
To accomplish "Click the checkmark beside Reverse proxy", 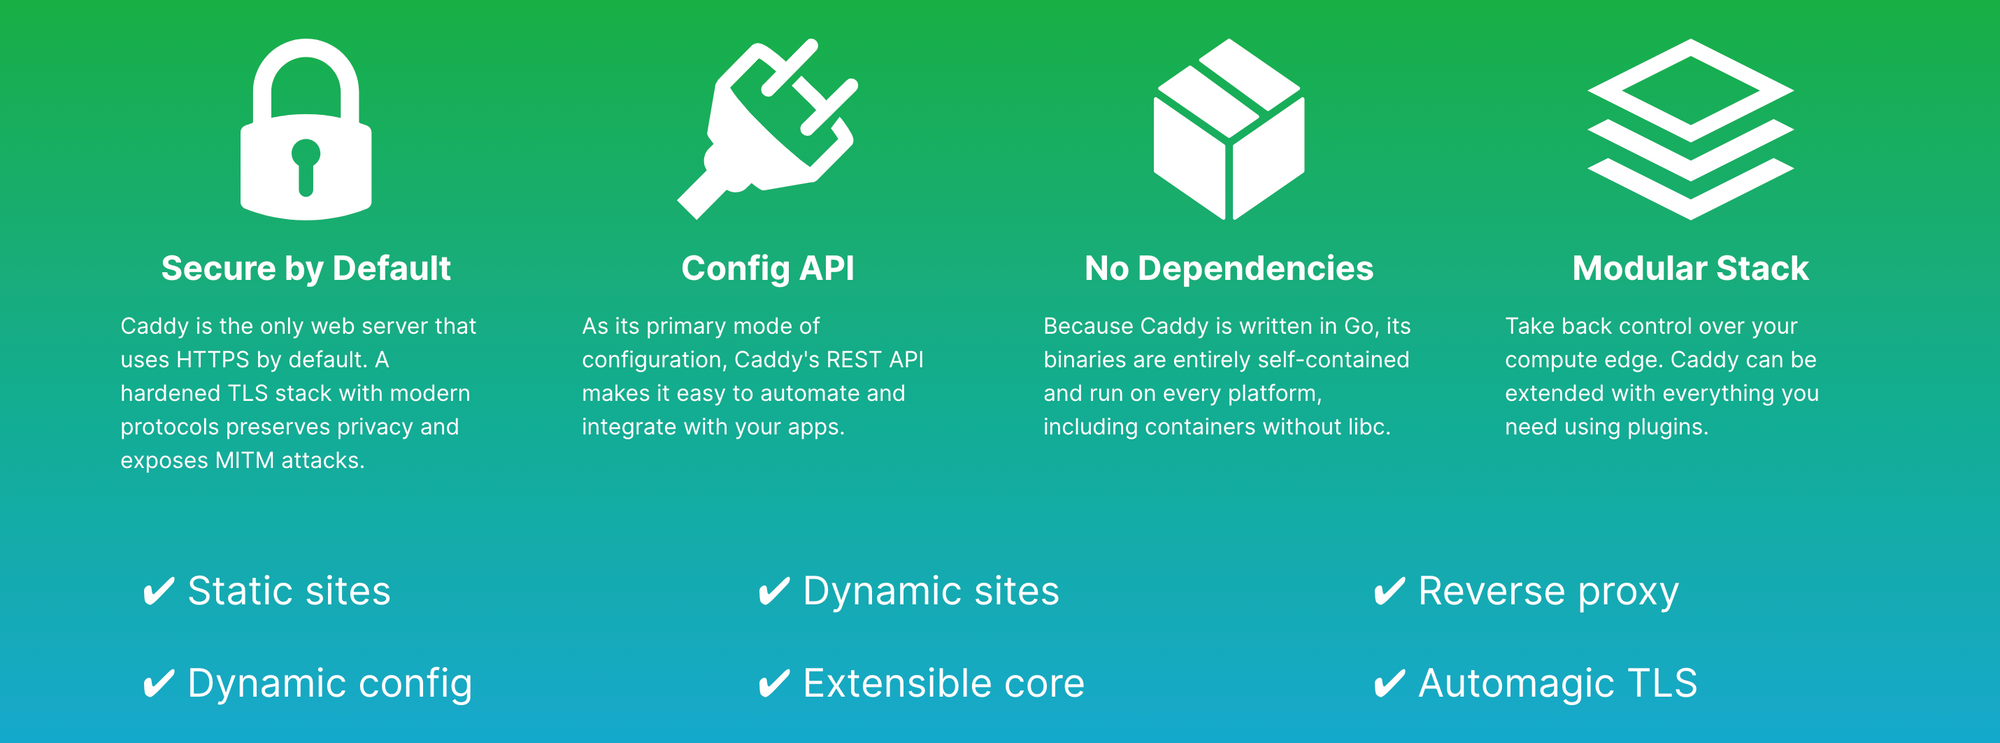I will (1389, 591).
